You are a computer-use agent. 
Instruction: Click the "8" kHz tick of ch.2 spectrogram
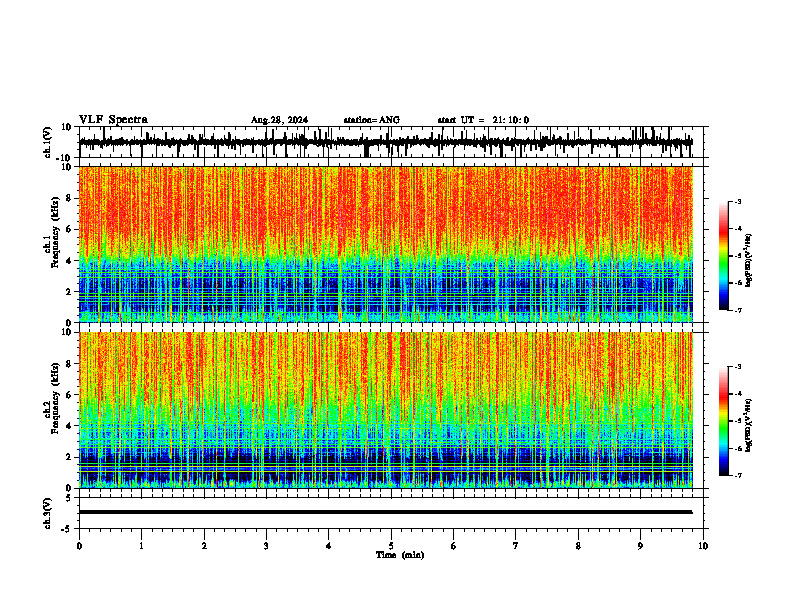(x=69, y=364)
